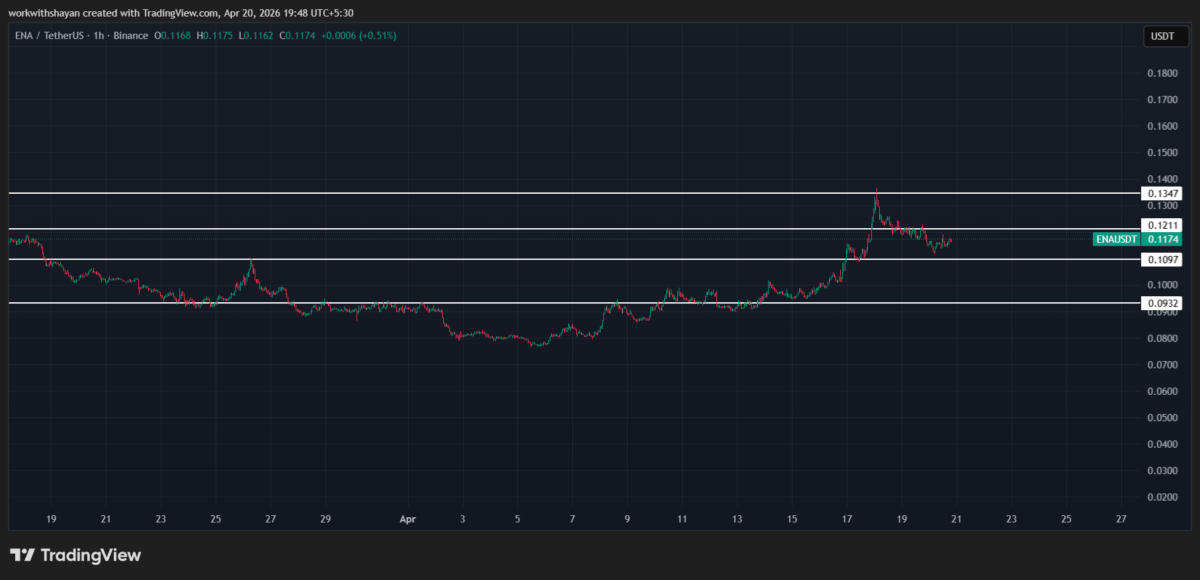This screenshot has width=1200, height=580.
Task: Click the +0.0006 (+0.51%) change value
Action: coord(360,36)
